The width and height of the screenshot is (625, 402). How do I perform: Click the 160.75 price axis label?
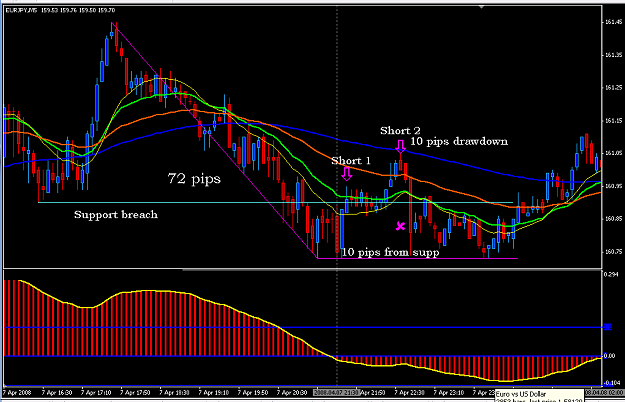612,251
